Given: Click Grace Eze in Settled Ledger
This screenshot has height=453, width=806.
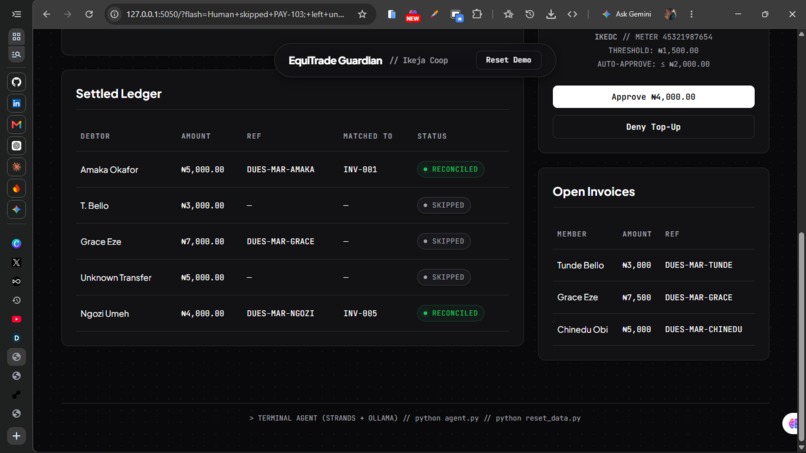Looking at the screenshot, I should (101, 242).
